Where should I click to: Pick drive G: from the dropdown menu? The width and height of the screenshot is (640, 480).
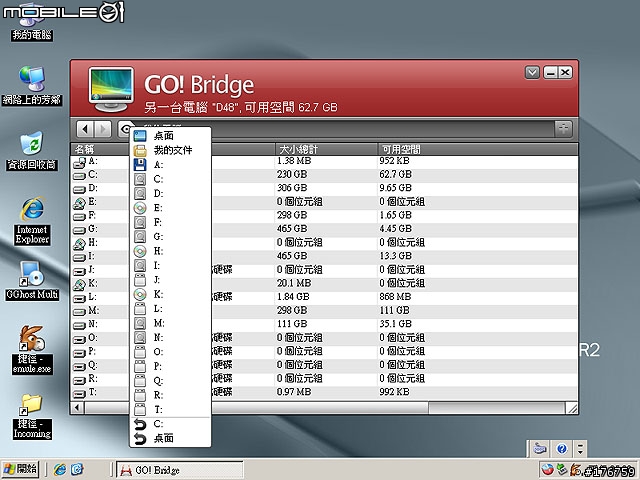click(x=170, y=236)
